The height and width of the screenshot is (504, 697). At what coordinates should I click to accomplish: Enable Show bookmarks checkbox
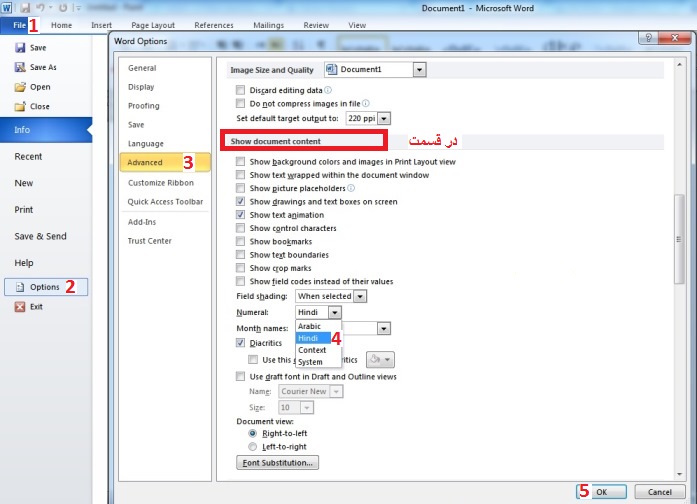click(x=240, y=241)
